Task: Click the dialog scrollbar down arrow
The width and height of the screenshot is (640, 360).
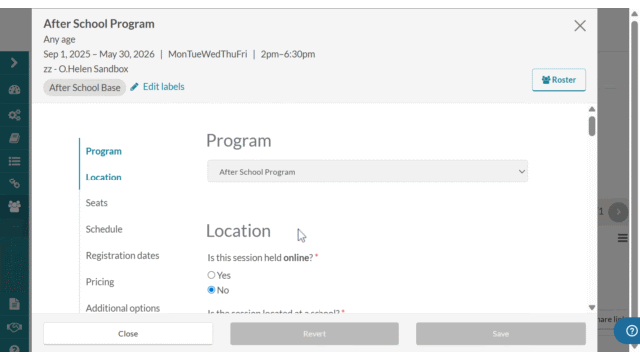Action: coord(592,308)
